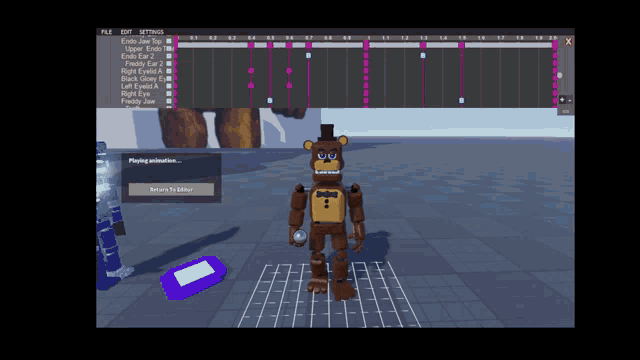Click Endo Ear 2 key icon at 0.7
The height and width of the screenshot is (360, 640).
click(x=309, y=56)
